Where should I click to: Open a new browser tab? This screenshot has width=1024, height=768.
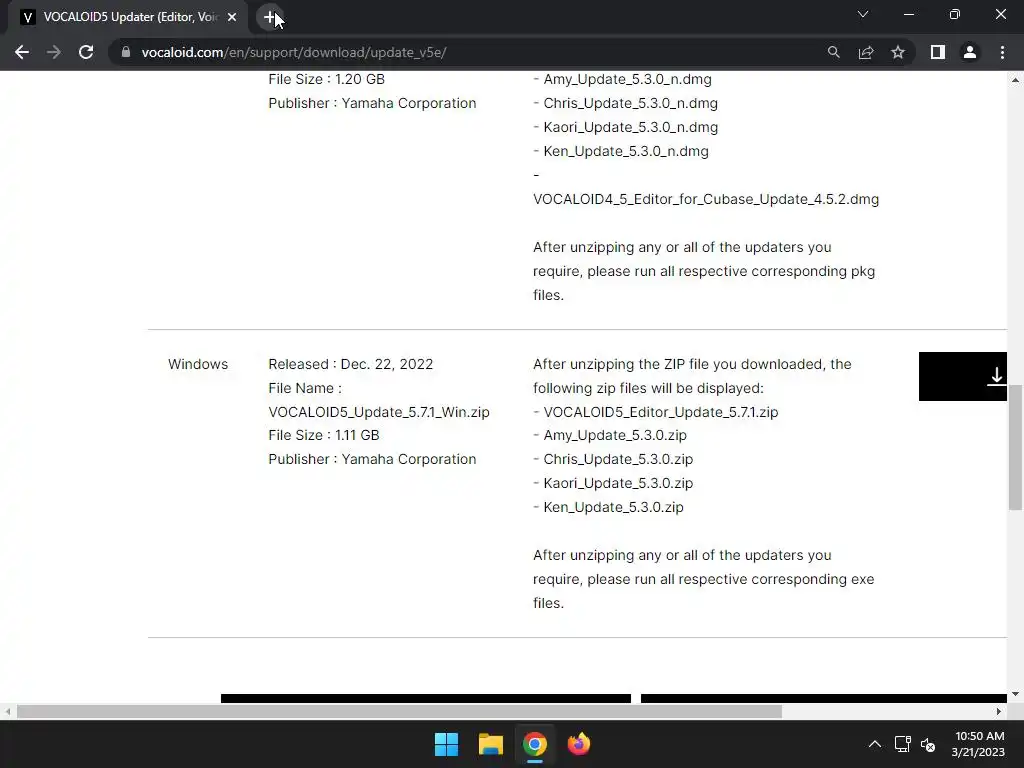(270, 17)
